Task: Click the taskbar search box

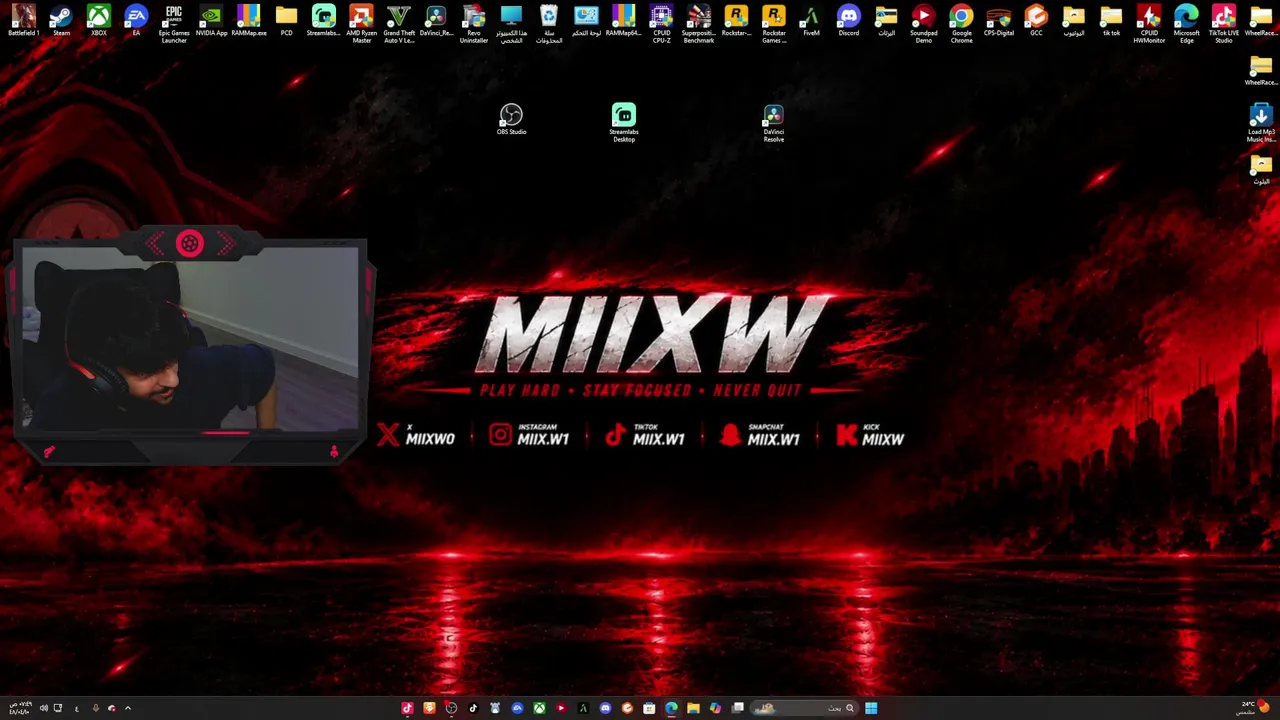Action: (x=805, y=708)
